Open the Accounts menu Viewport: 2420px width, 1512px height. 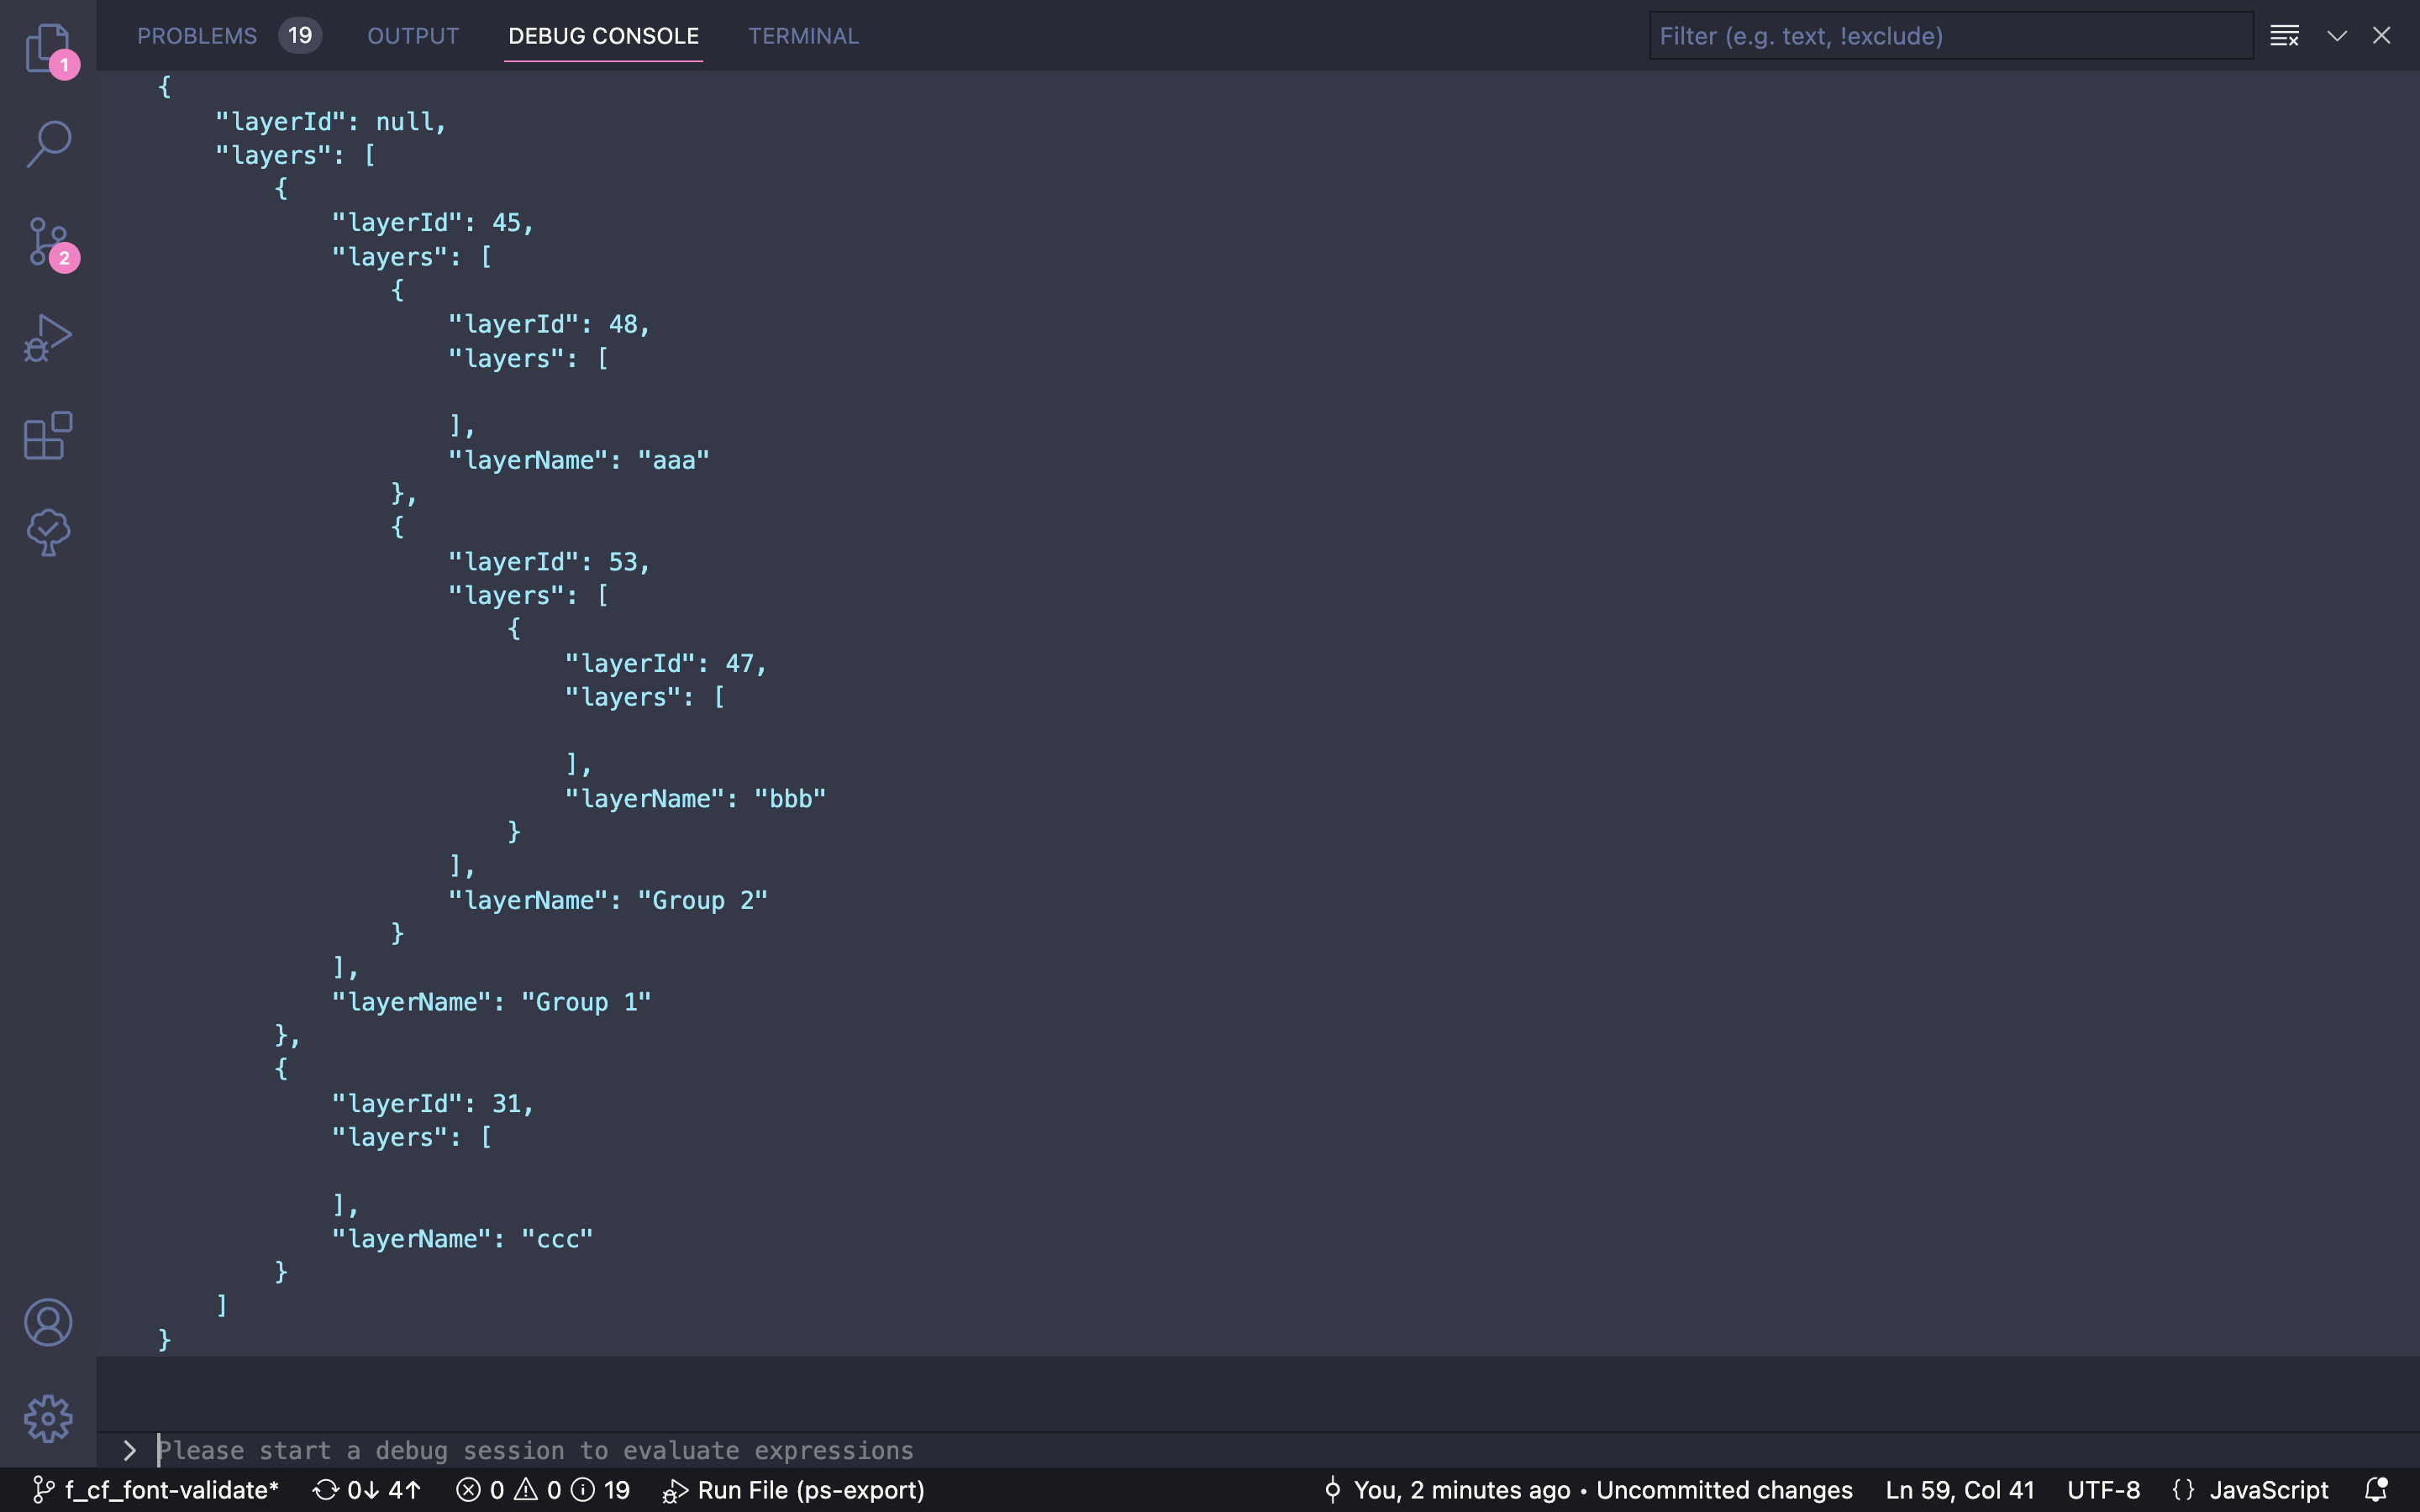(x=47, y=1322)
